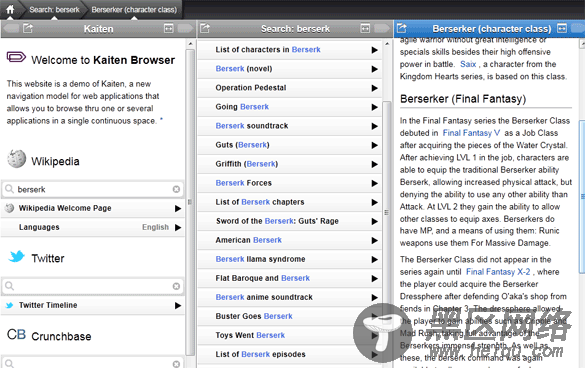Viewport: 585px width, 368px height.
Task: Open List of Berserk episodes result
Action: point(290,354)
